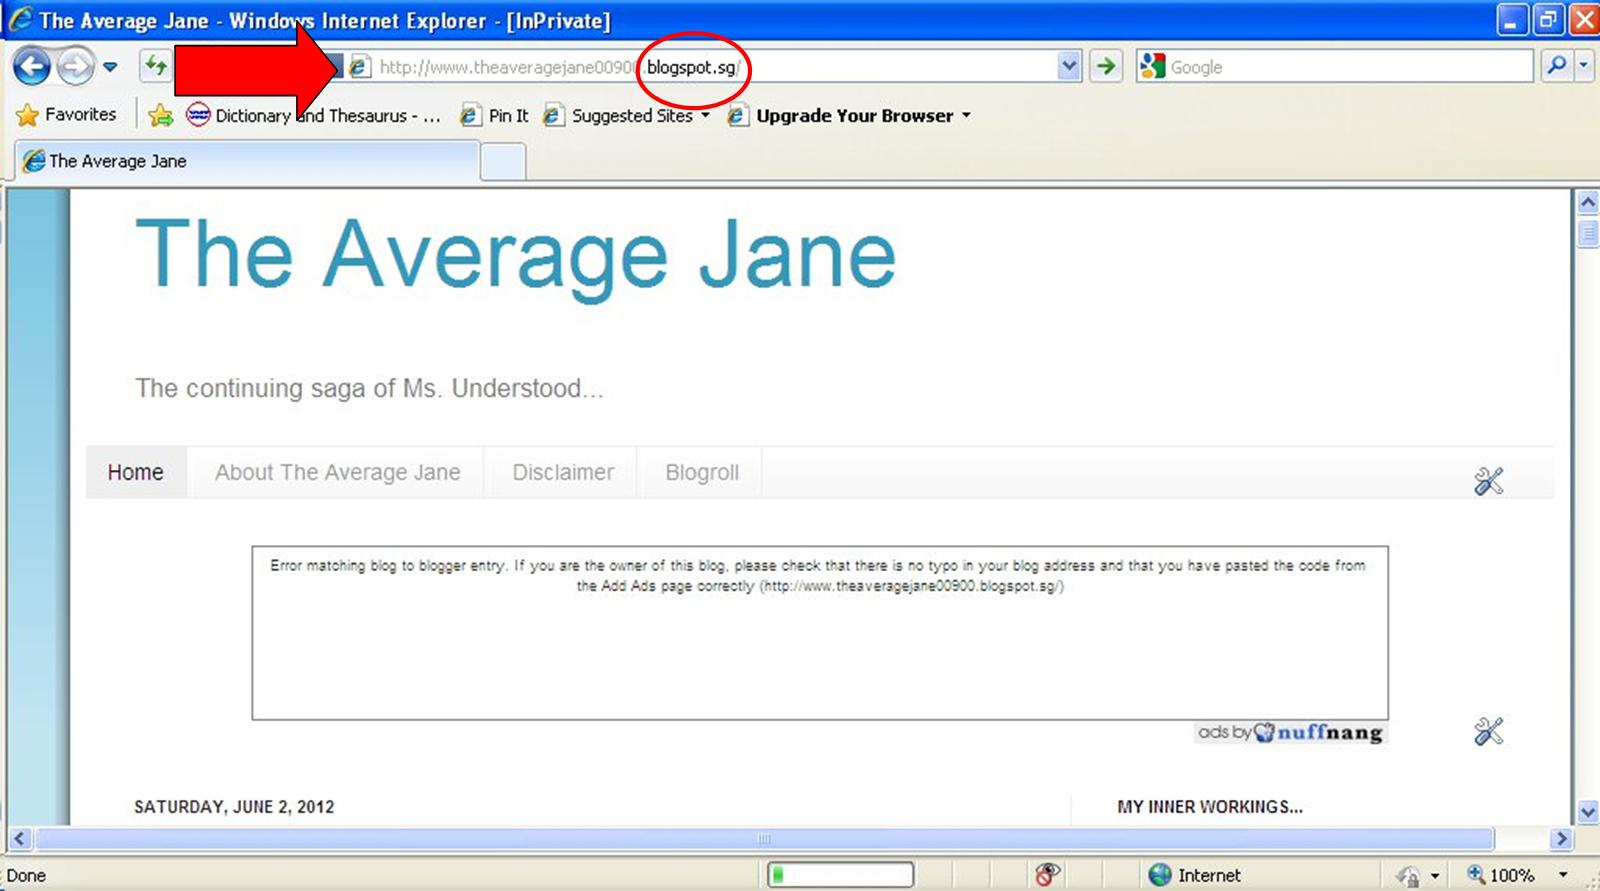Click the Saturday, June 2, 2012 date header
Viewport: 1600px width, 891px height.
point(234,807)
